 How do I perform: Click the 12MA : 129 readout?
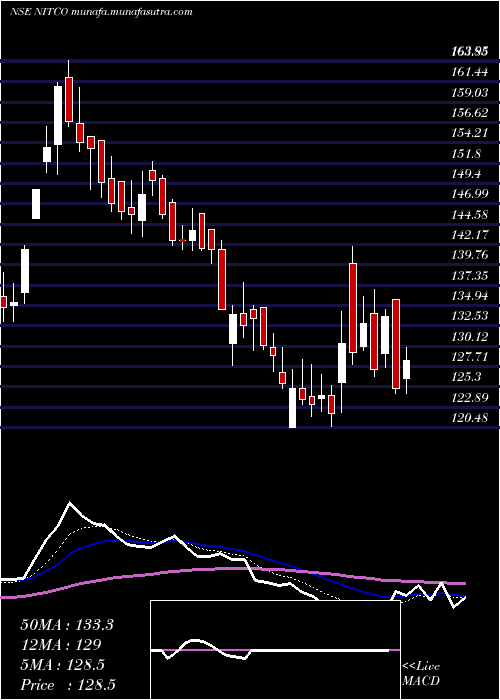point(61,645)
